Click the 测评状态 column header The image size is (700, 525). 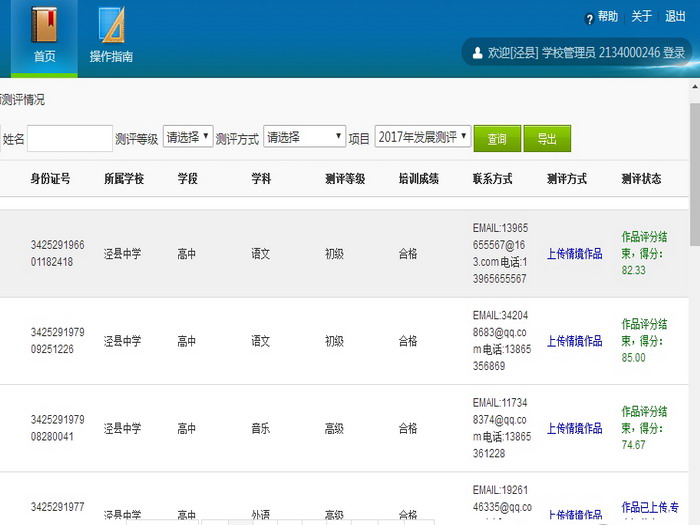(640, 179)
